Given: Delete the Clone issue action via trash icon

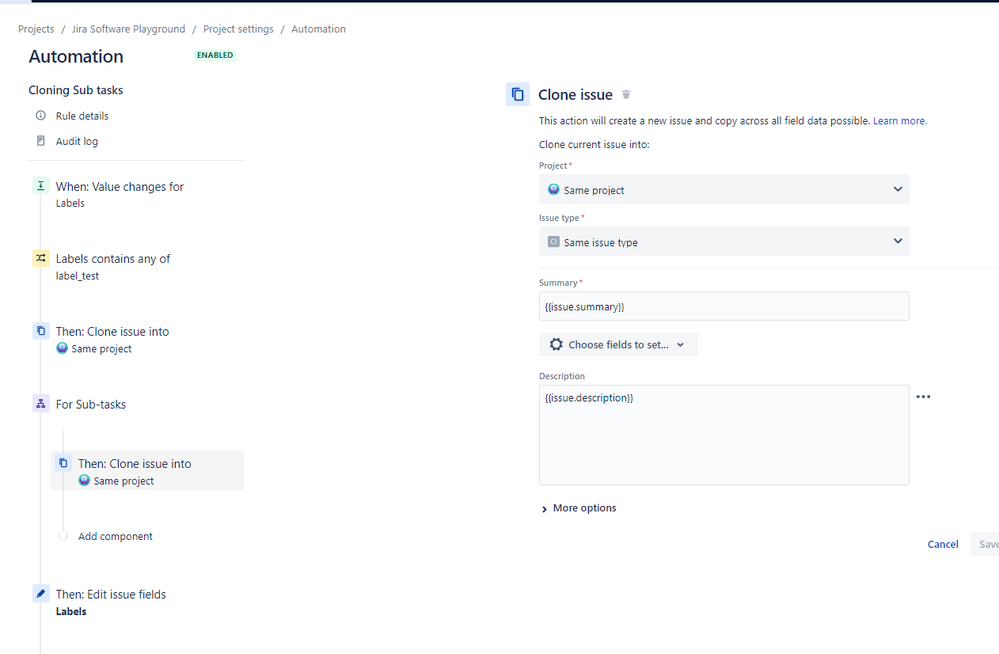Looking at the screenshot, I should point(626,94).
